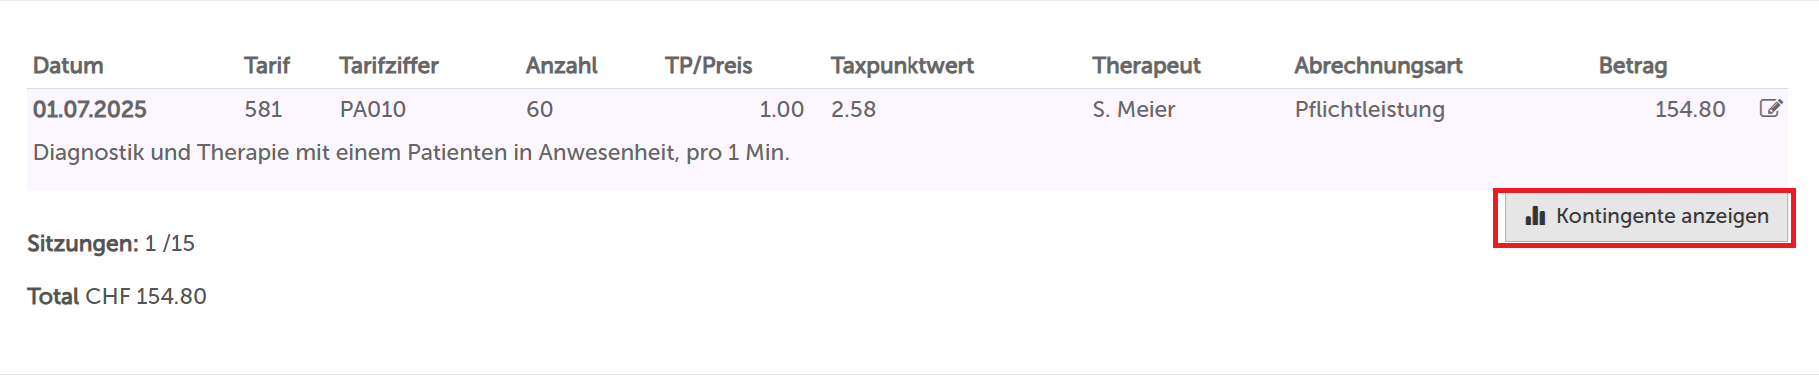Click the Taxpunktwert column header

pos(902,66)
